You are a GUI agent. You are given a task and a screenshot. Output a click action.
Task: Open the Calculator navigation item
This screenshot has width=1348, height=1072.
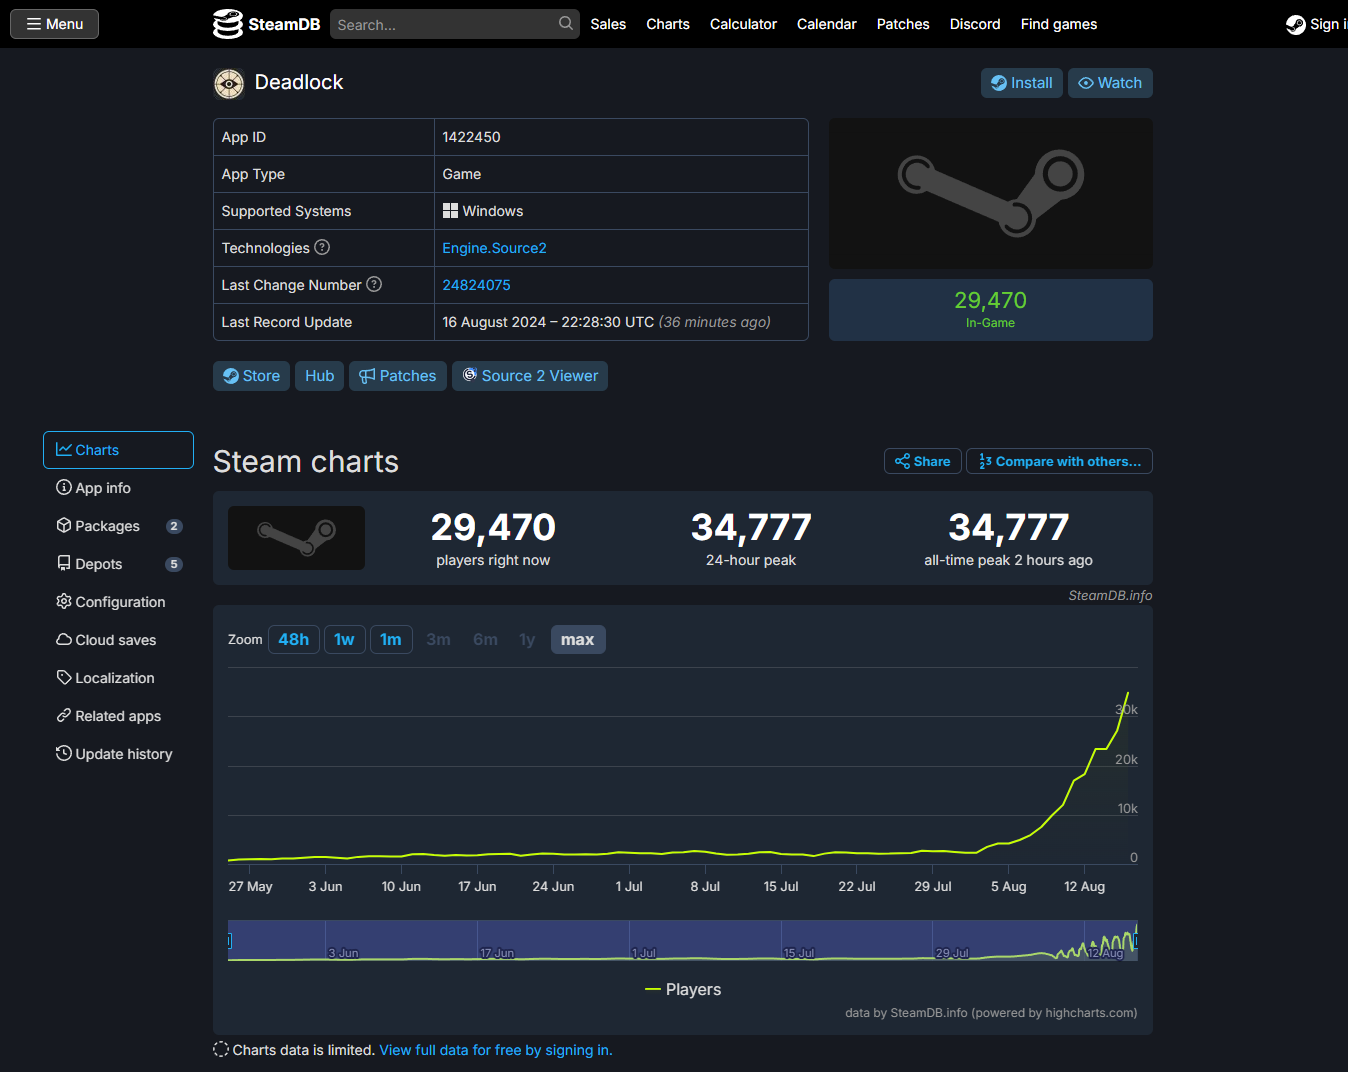743,24
